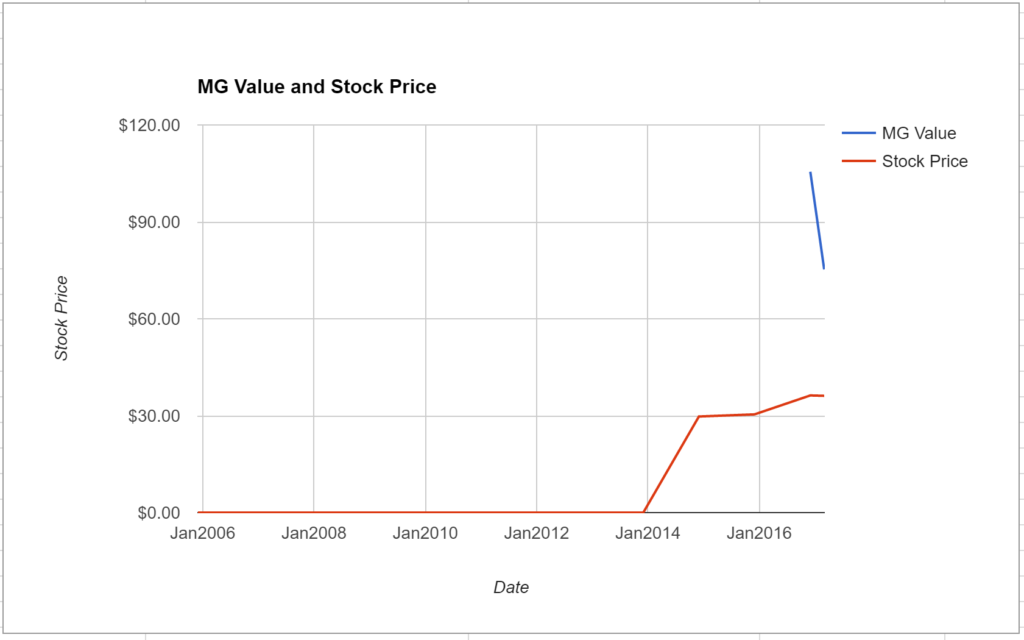The height and width of the screenshot is (640, 1024).
Task: Click the Jan2014 x-axis label
Action: pos(648,534)
